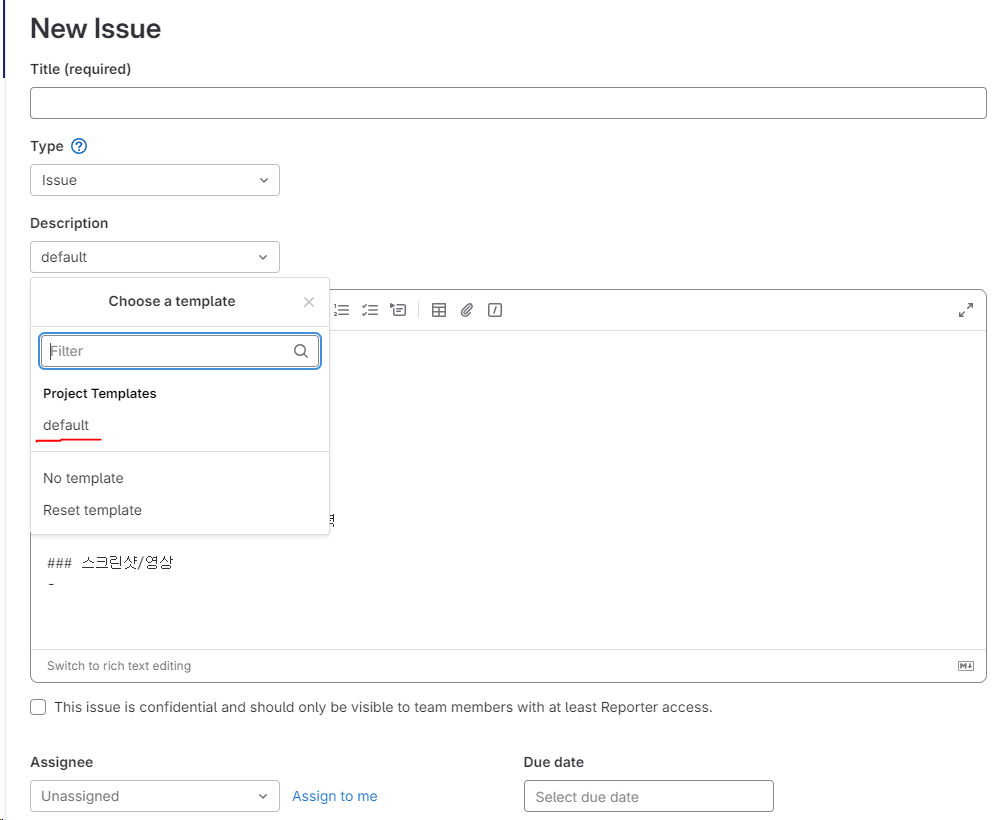Screen dimensions: 1002x820
Task: Select the default project template
Action: (x=68, y=425)
